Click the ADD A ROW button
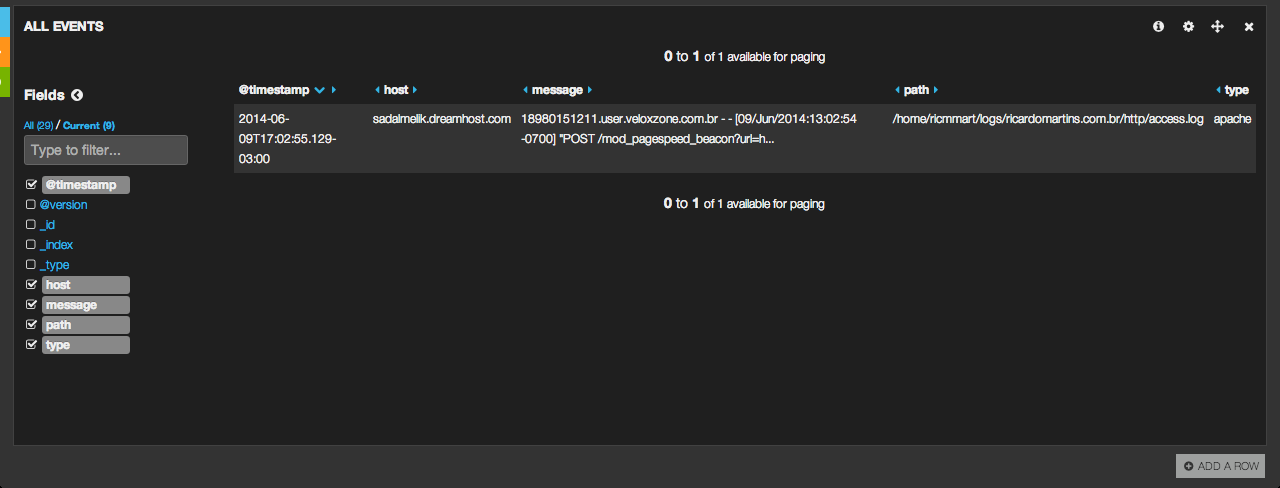 click(x=1220, y=466)
